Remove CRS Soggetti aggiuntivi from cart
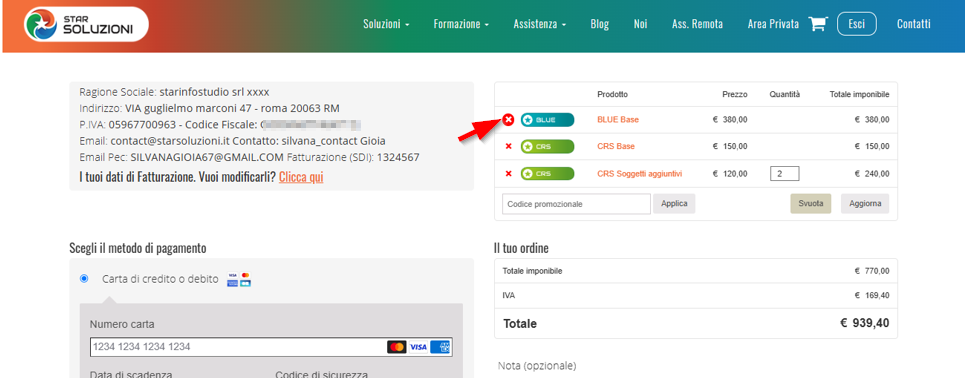 pyautogui.click(x=508, y=174)
